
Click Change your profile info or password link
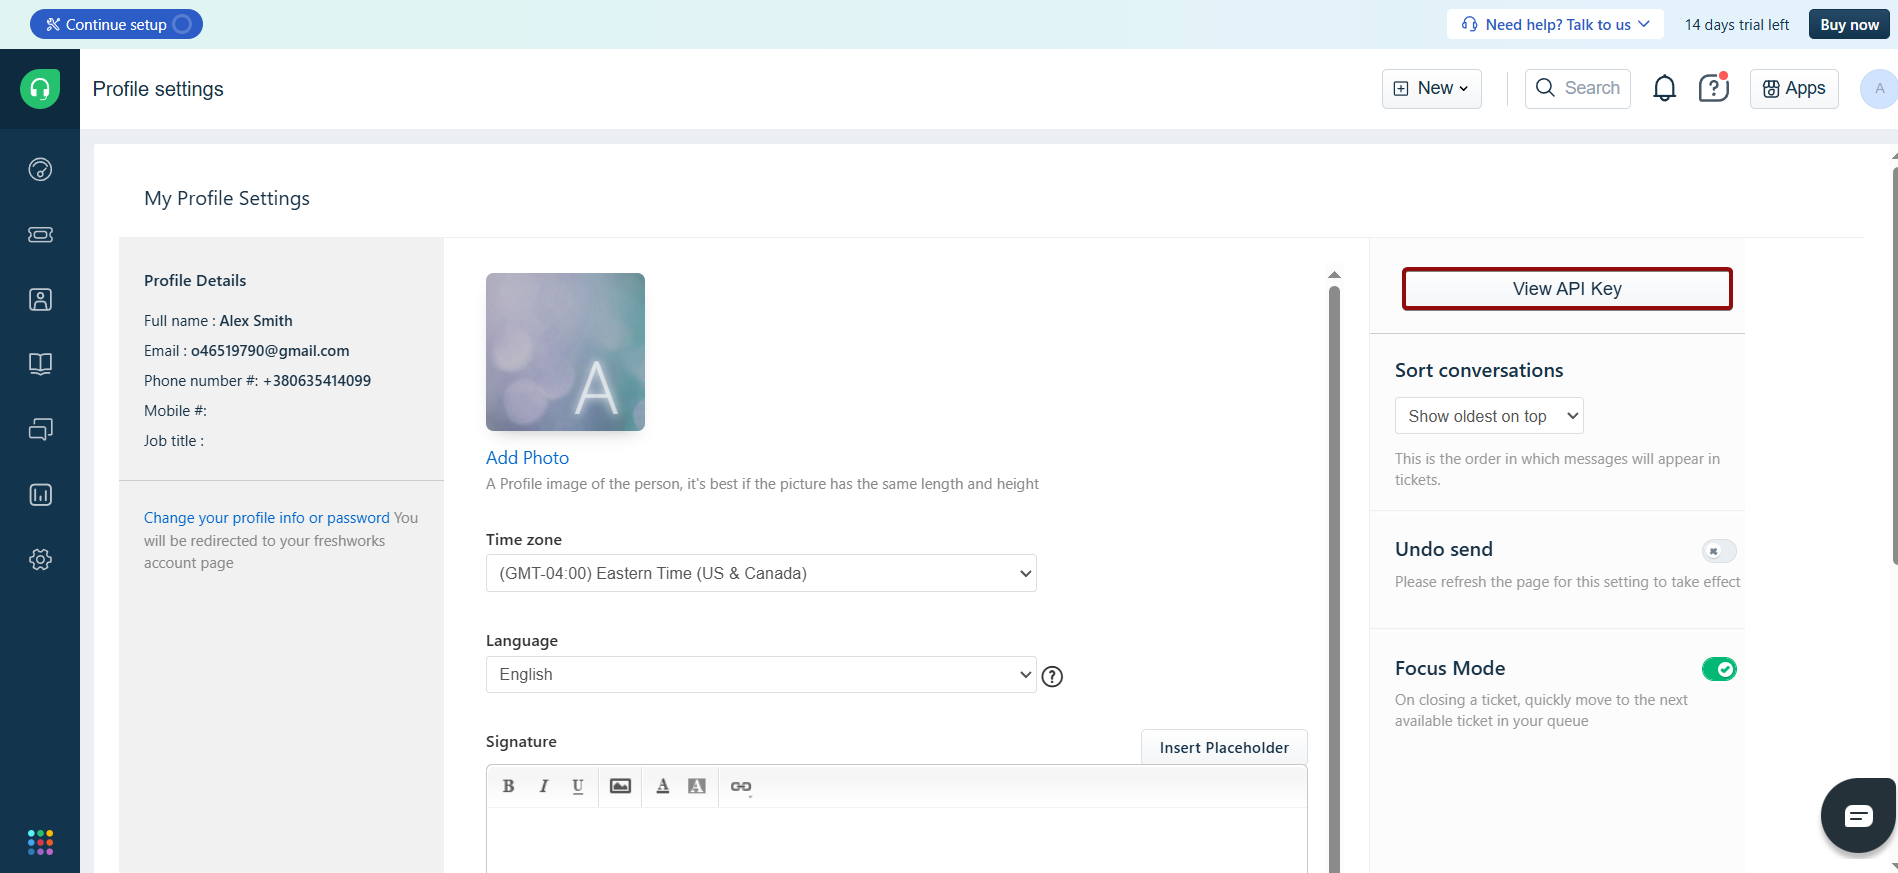point(266,518)
